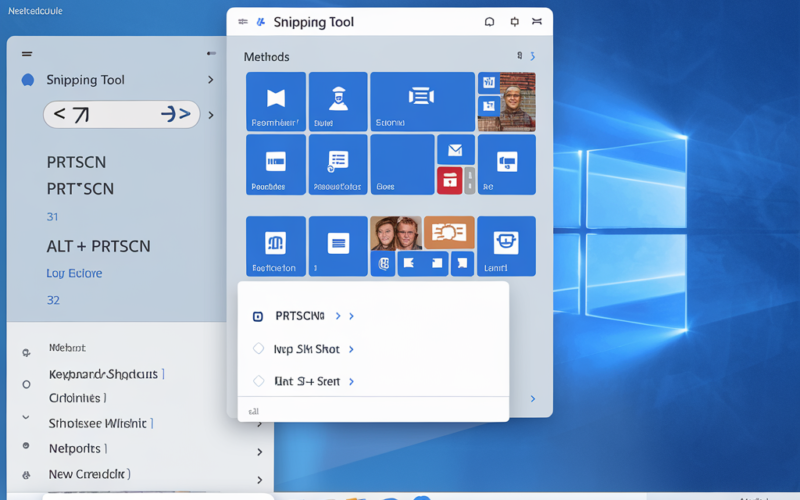800x500 pixels.
Task: Select the PRTSCN entry in the left panel
Action: tap(77, 162)
